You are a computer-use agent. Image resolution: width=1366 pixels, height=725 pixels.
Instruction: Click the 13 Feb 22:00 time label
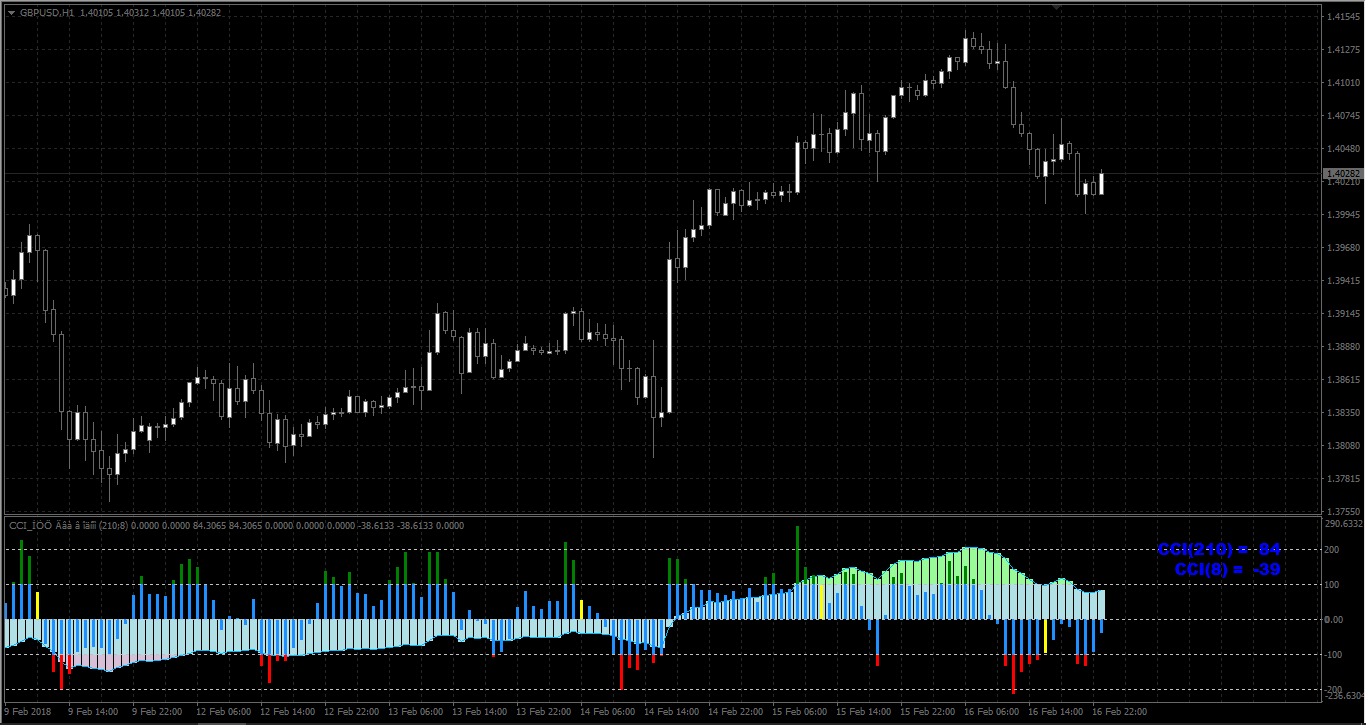[542, 712]
